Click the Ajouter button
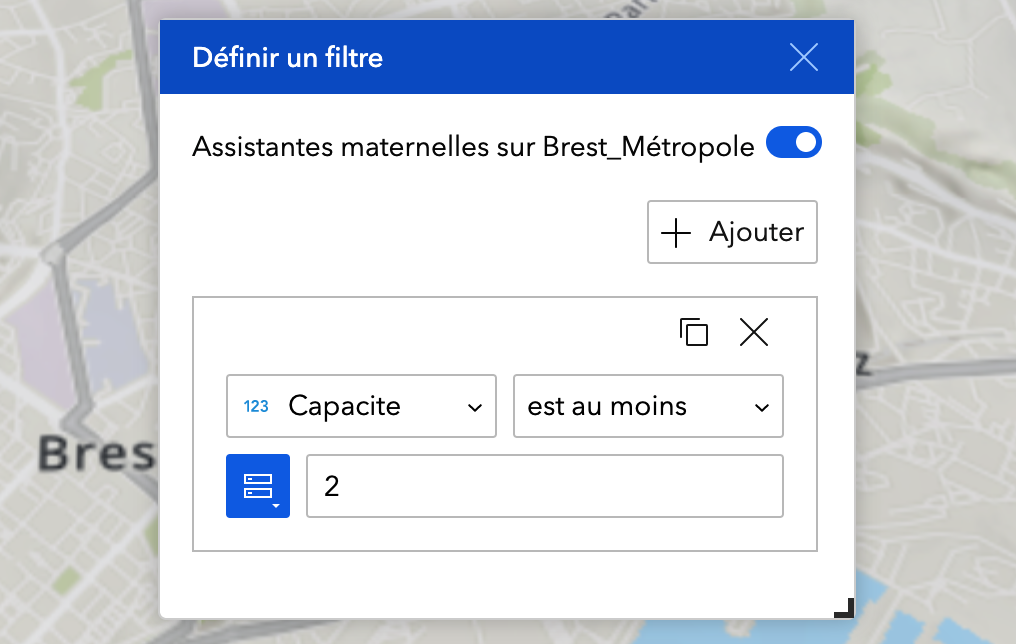 [x=732, y=232]
